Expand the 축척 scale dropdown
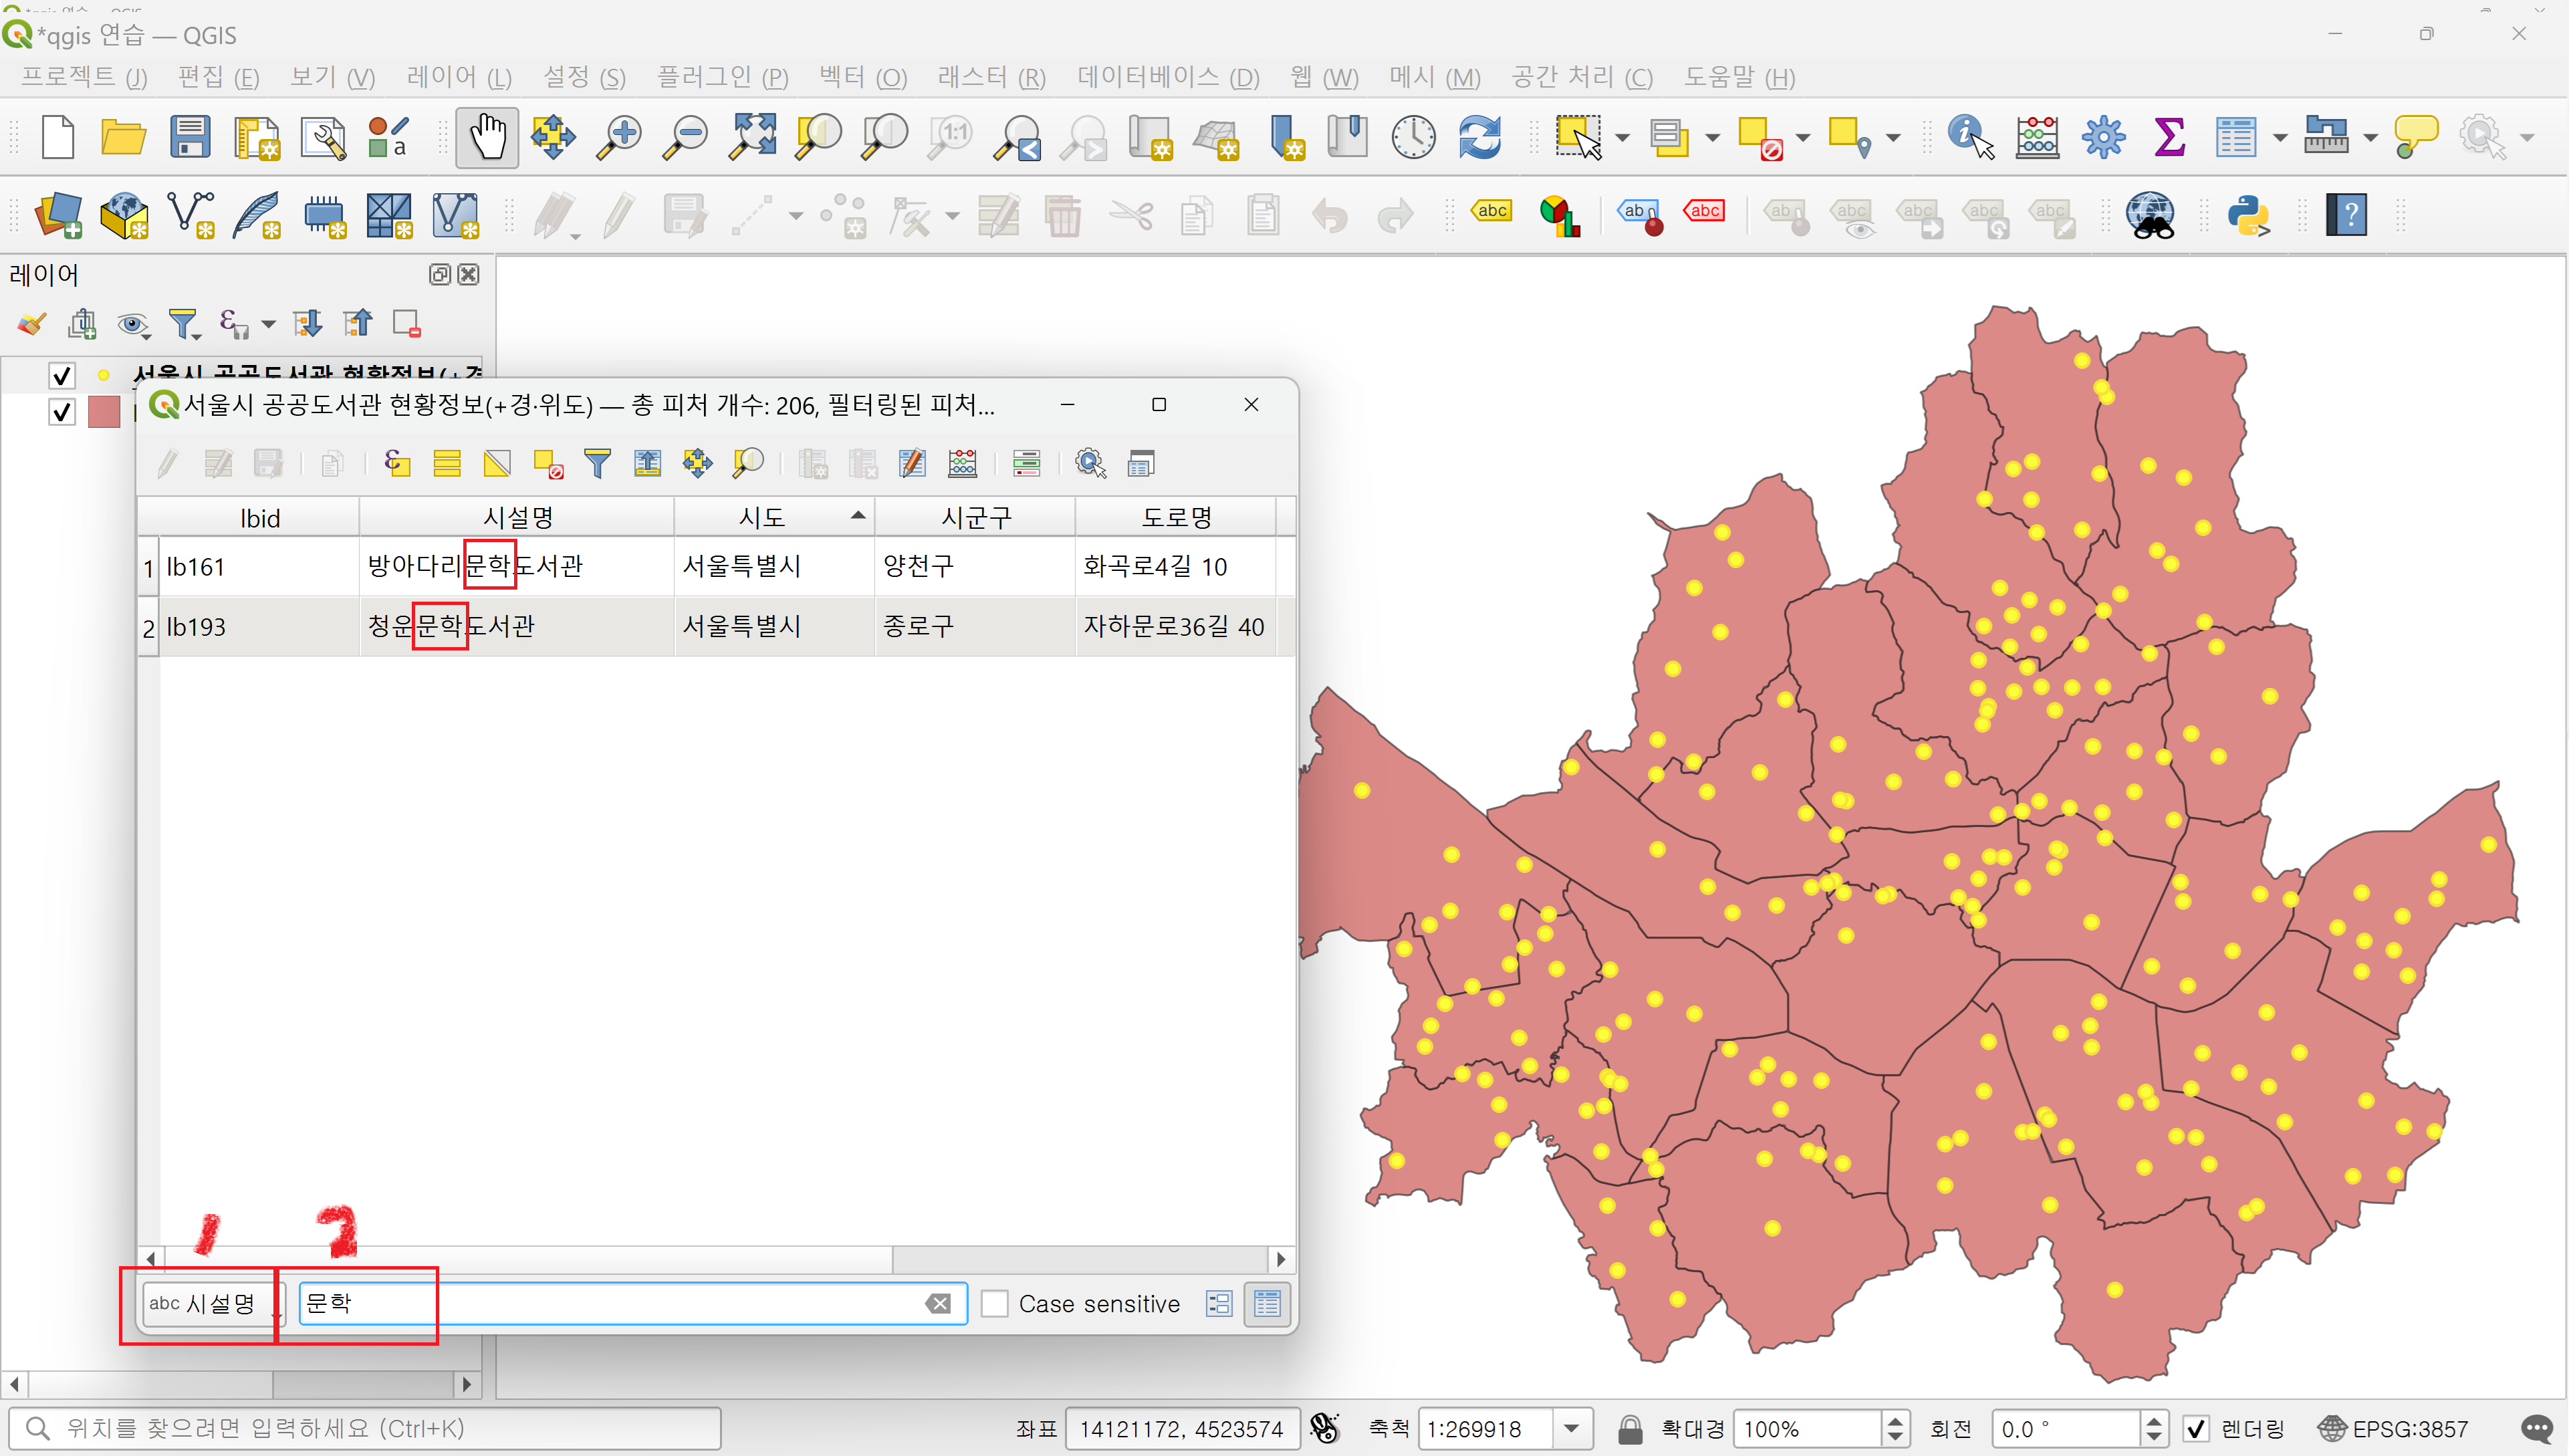 coord(1571,1429)
